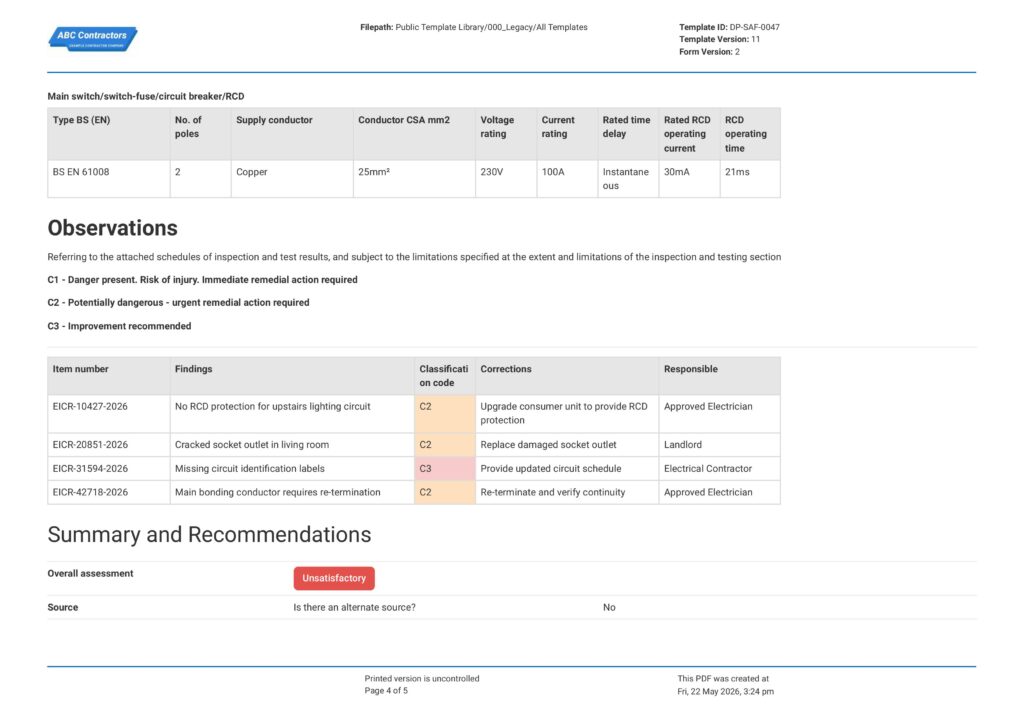
Task: Click the 'Instantaneous' time delay value
Action: coord(626,179)
